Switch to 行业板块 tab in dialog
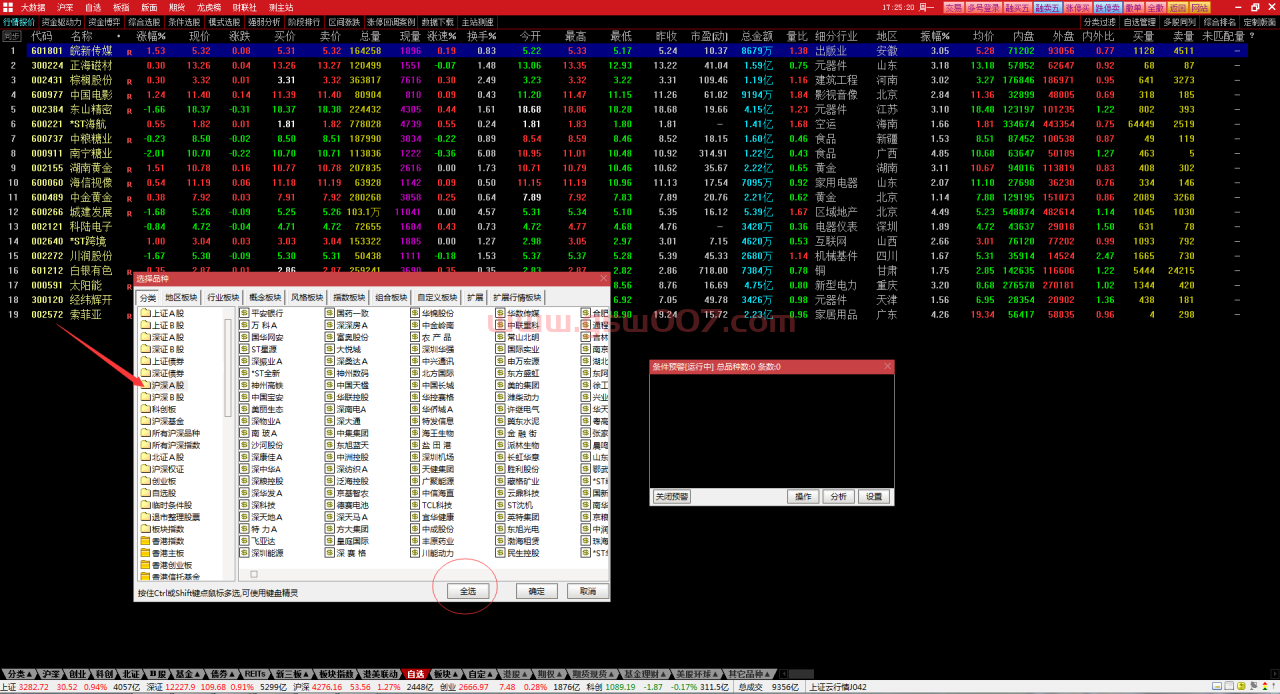Image resolution: width=1280 pixels, height=694 pixels. 223,297
